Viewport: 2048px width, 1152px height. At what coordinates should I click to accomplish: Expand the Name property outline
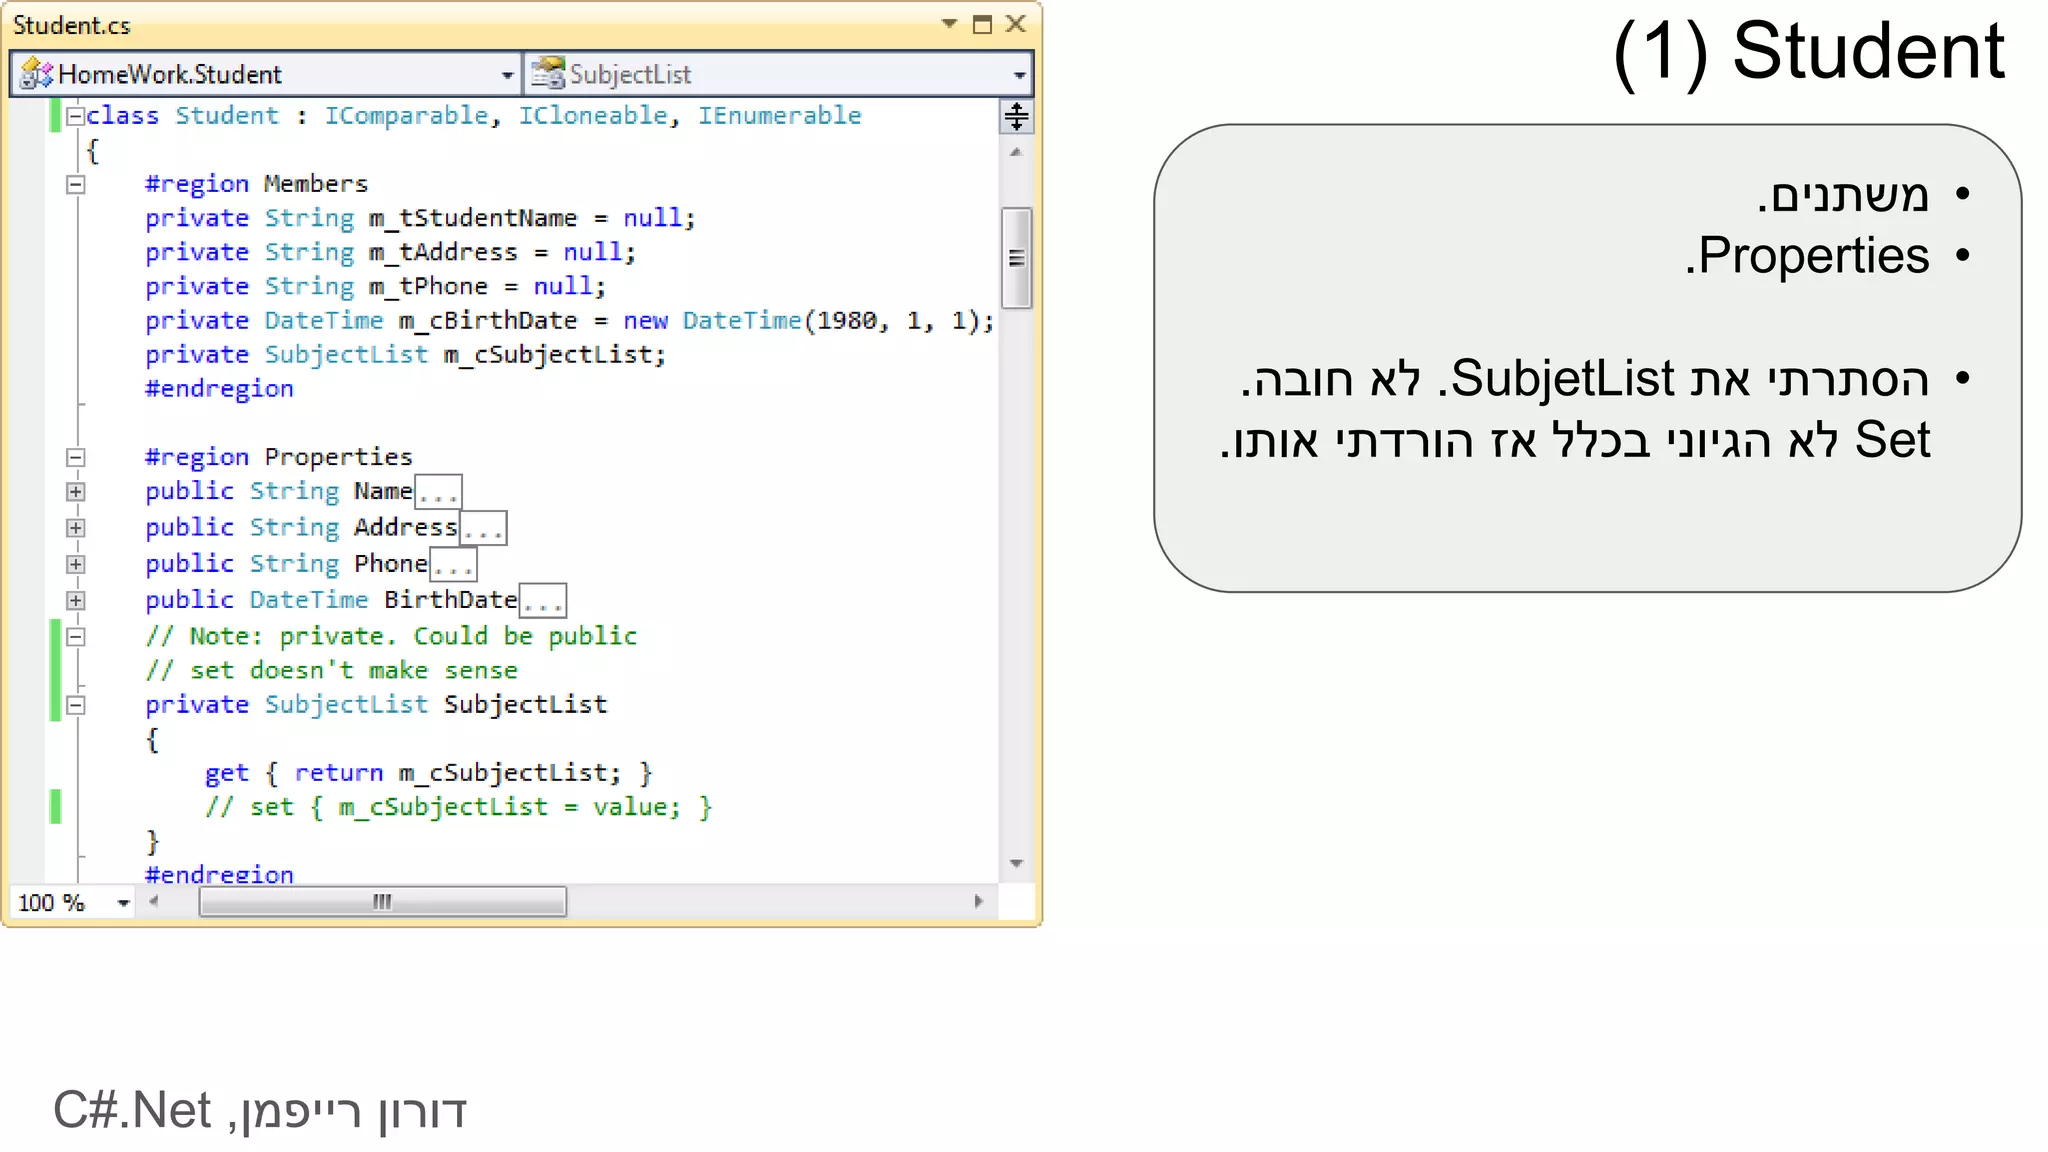click(75, 492)
